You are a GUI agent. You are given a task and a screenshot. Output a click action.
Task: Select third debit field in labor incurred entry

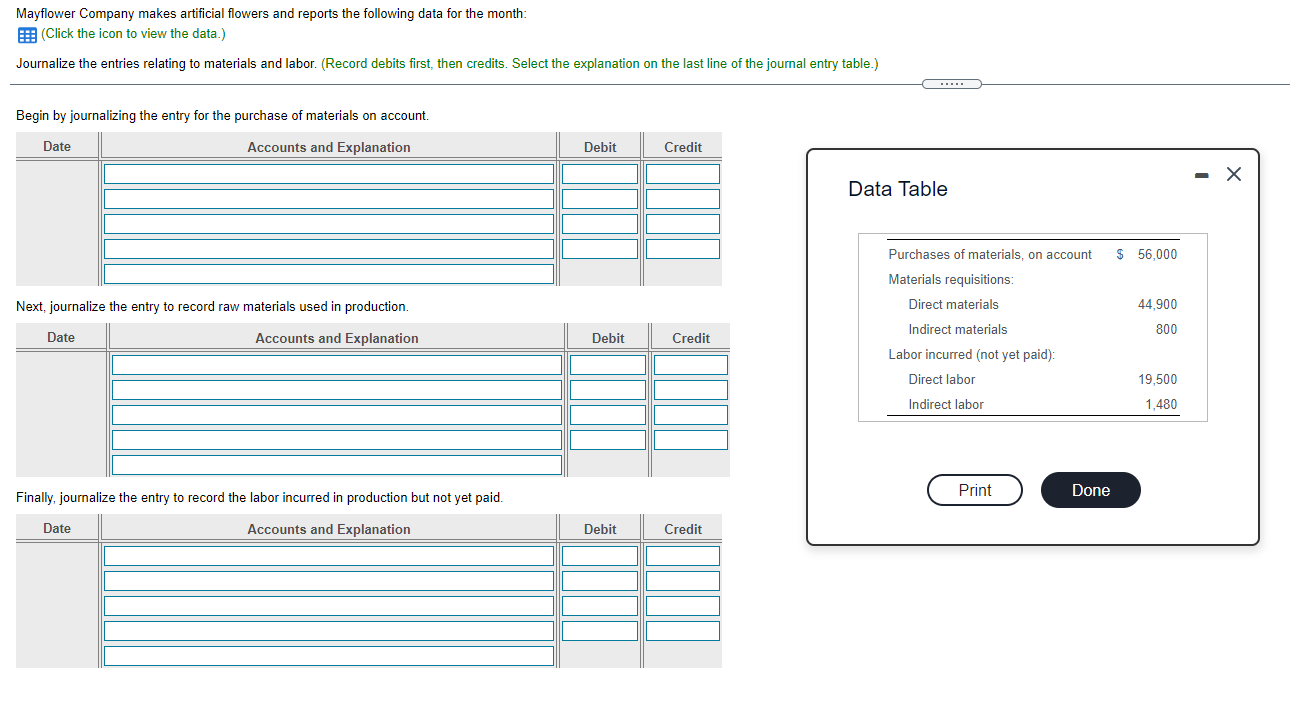pos(600,606)
